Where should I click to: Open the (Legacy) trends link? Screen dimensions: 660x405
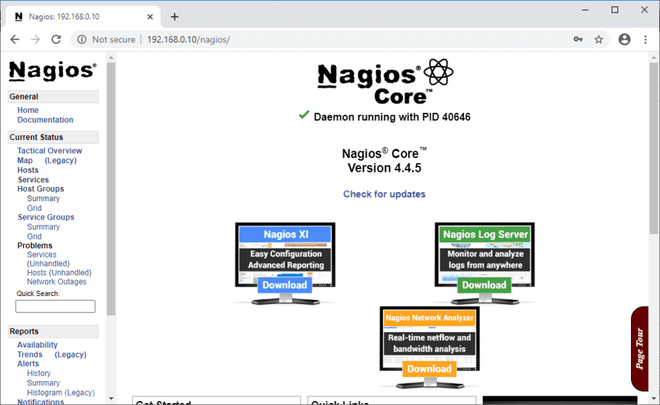[x=70, y=354]
